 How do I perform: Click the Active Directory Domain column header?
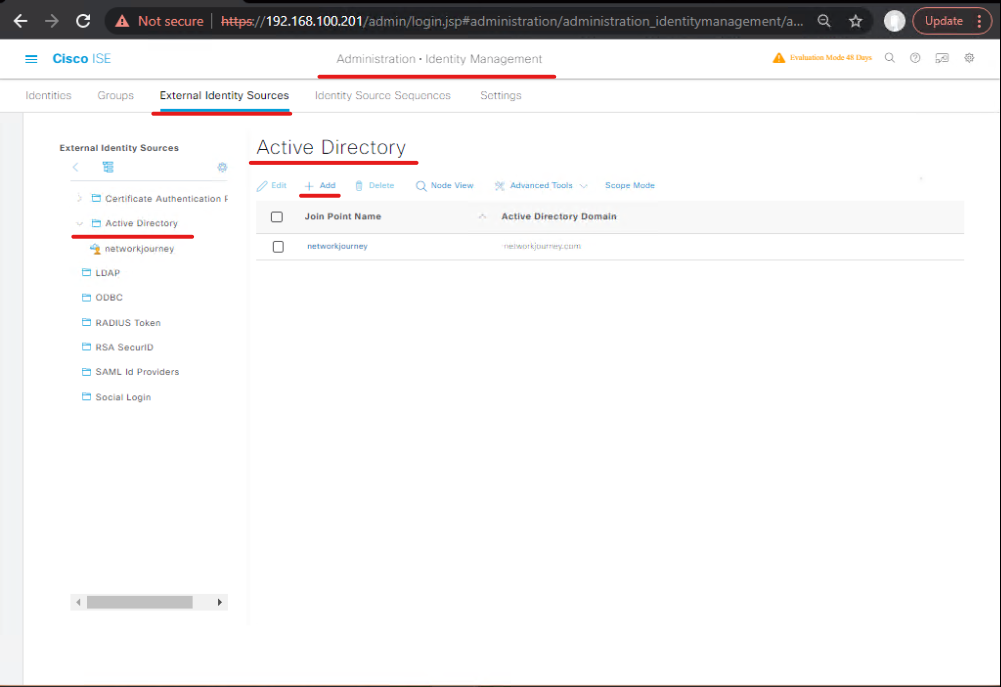point(559,216)
